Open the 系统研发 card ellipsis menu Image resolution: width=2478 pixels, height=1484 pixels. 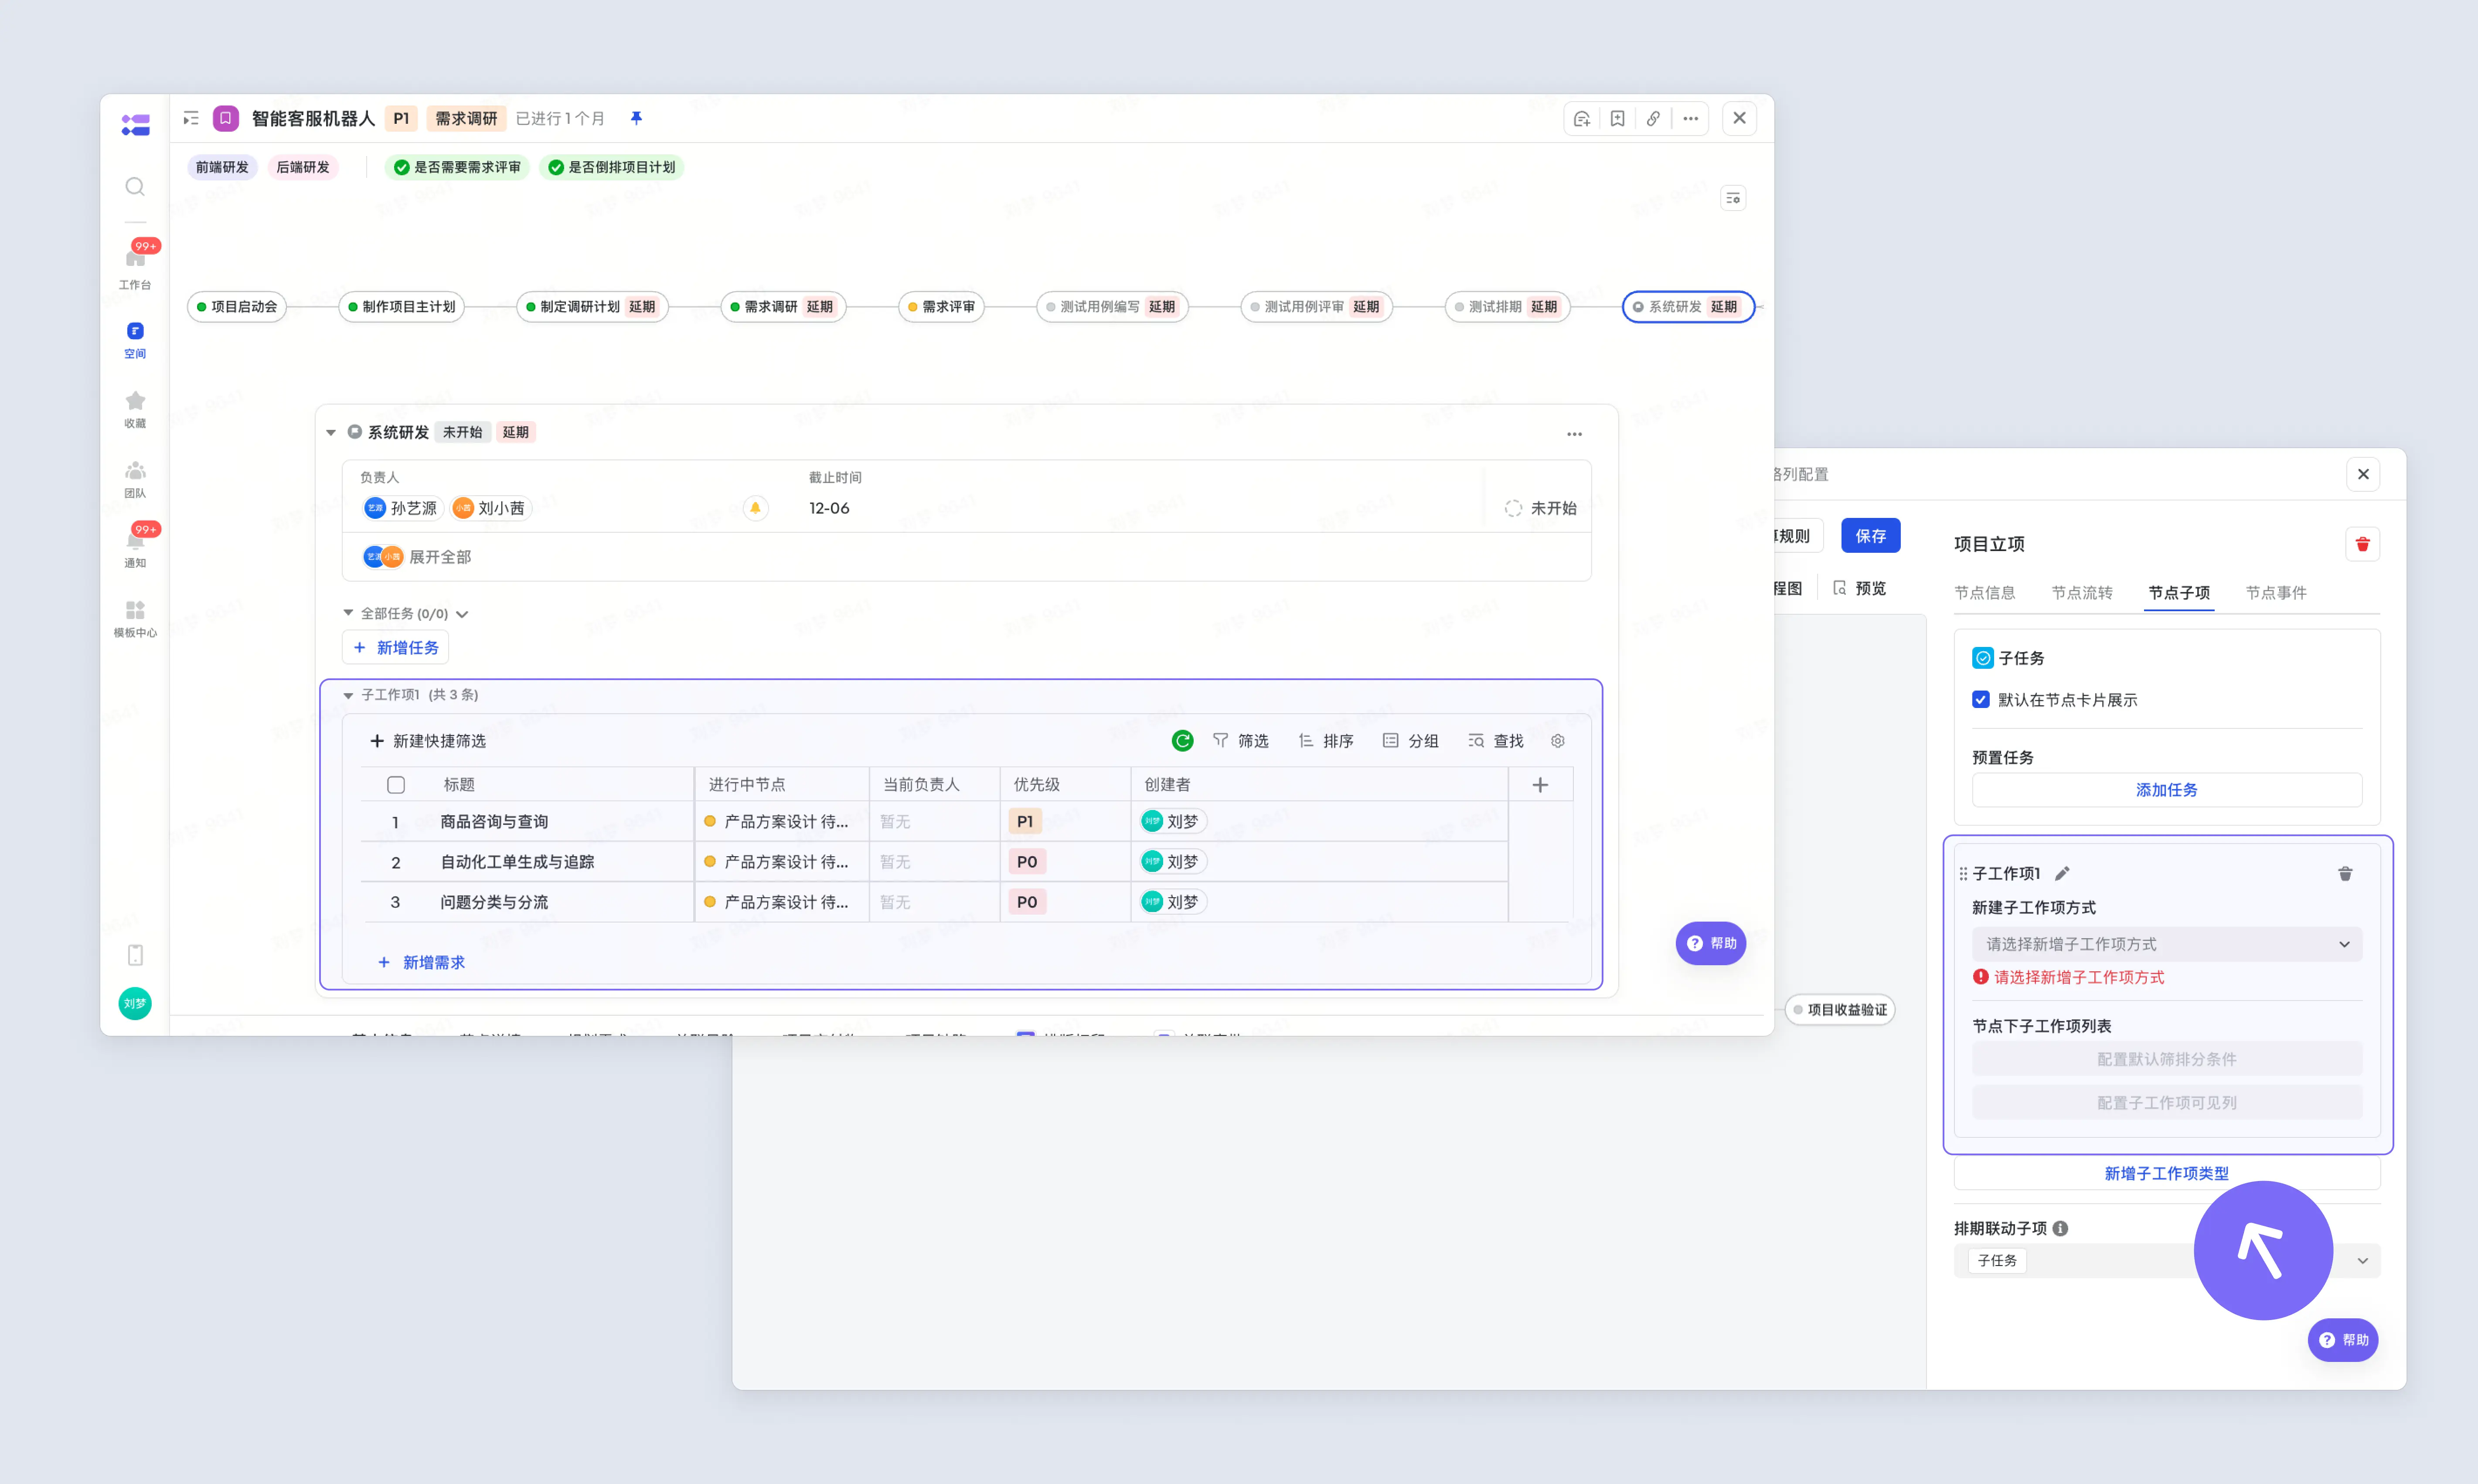point(1574,434)
